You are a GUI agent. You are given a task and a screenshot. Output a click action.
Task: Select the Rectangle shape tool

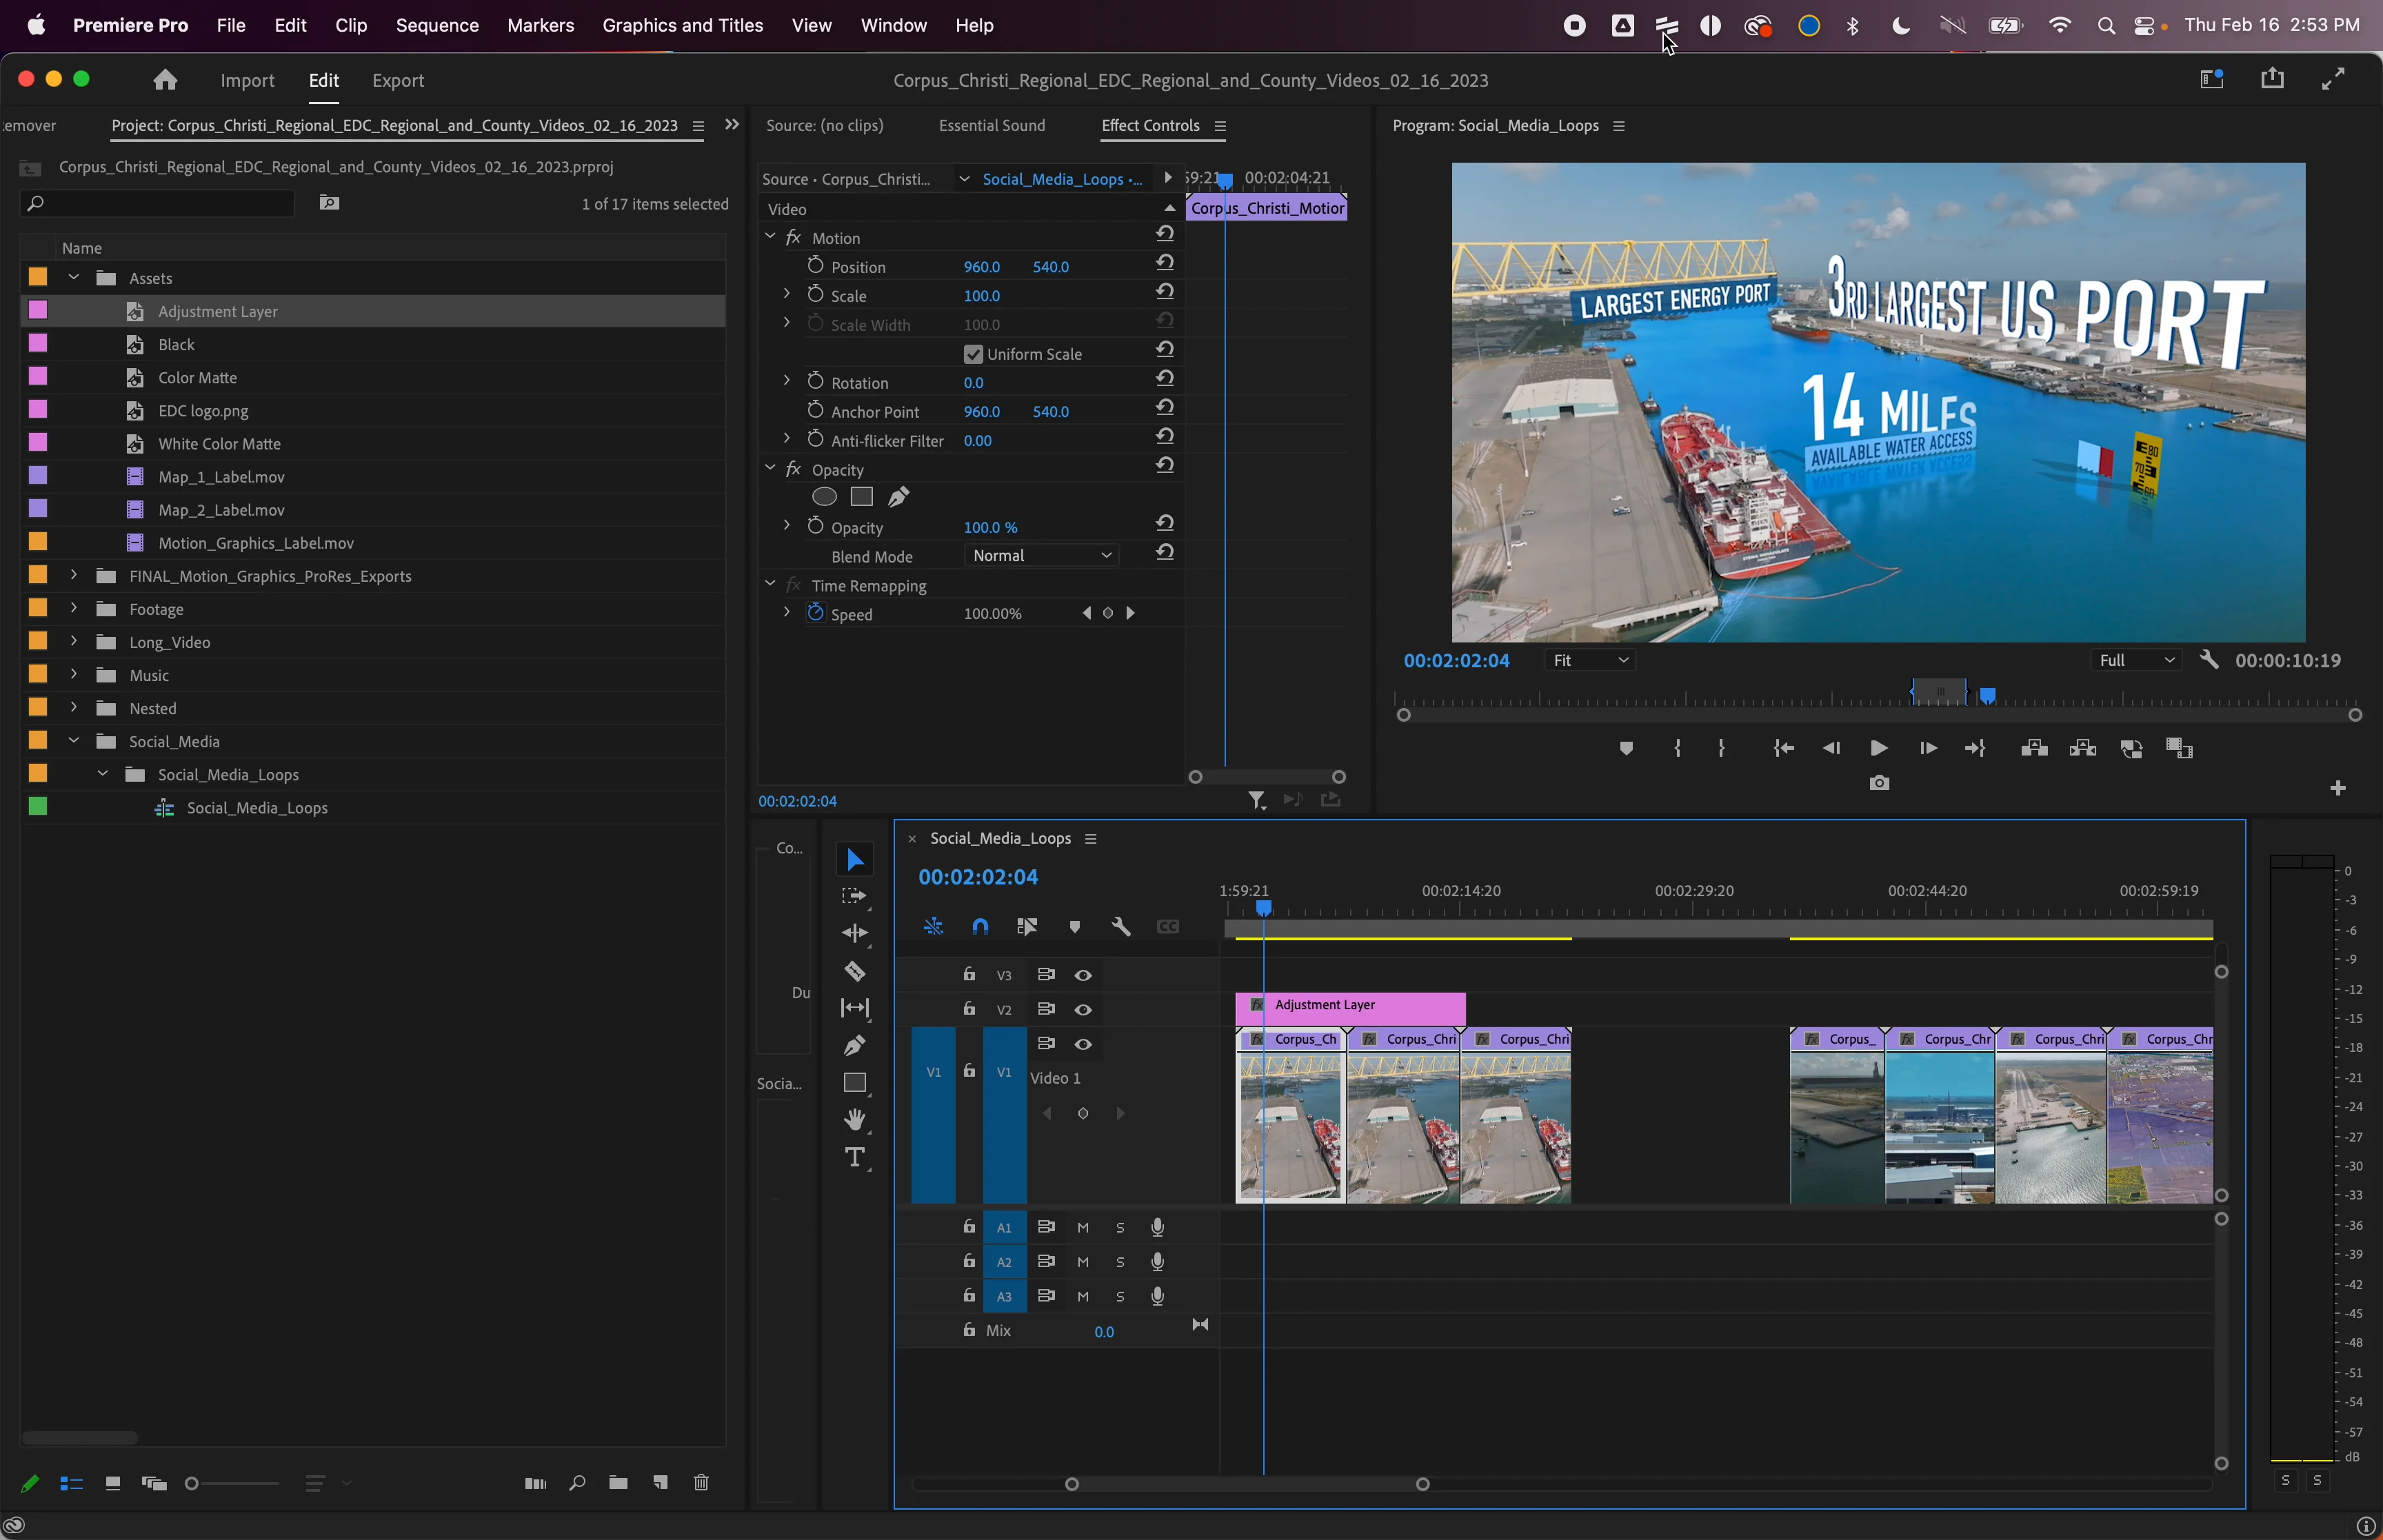(x=855, y=1083)
